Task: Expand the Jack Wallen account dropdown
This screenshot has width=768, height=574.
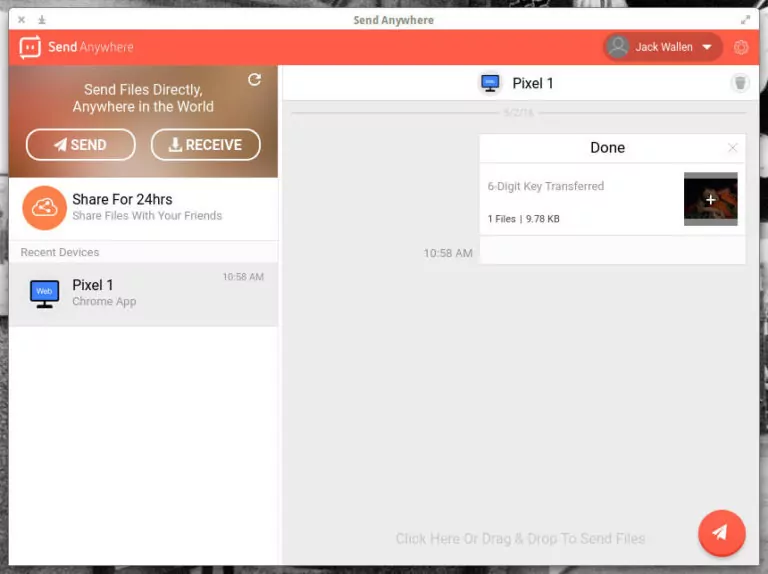Action: tap(707, 48)
